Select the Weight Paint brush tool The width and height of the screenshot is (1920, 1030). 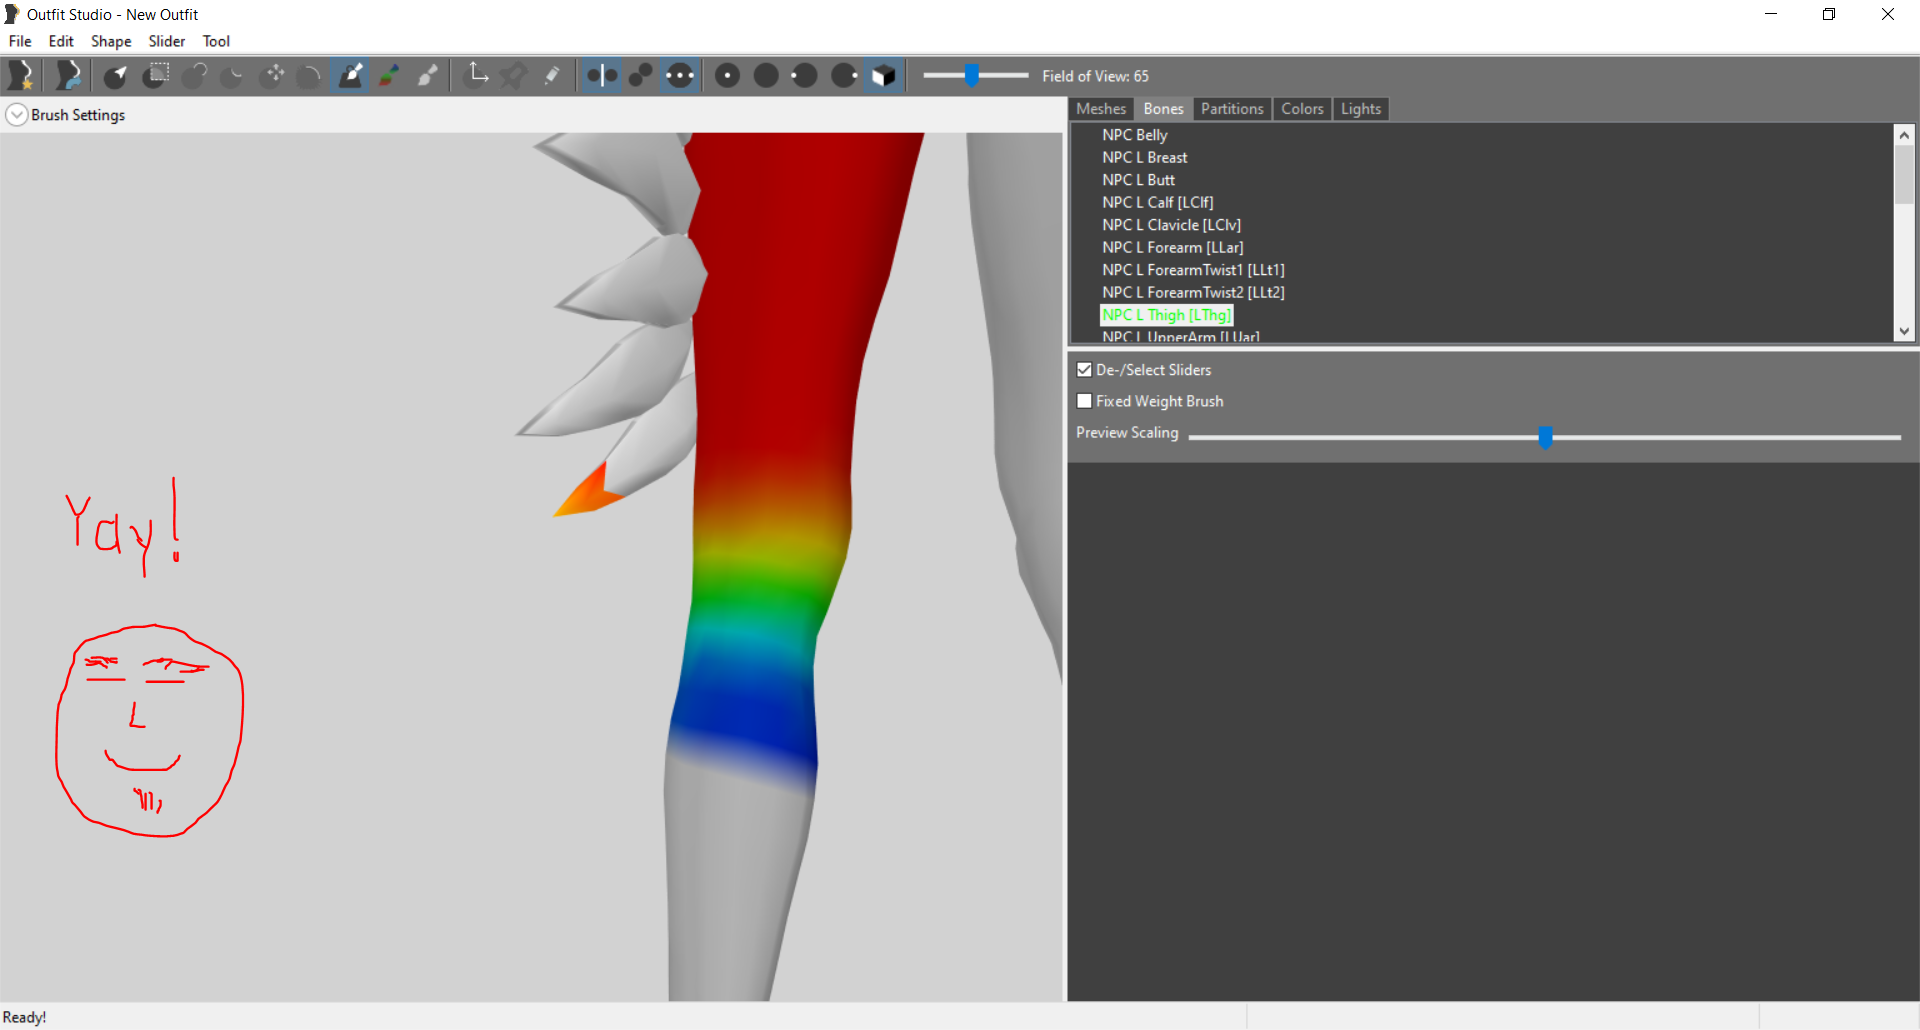(x=350, y=75)
